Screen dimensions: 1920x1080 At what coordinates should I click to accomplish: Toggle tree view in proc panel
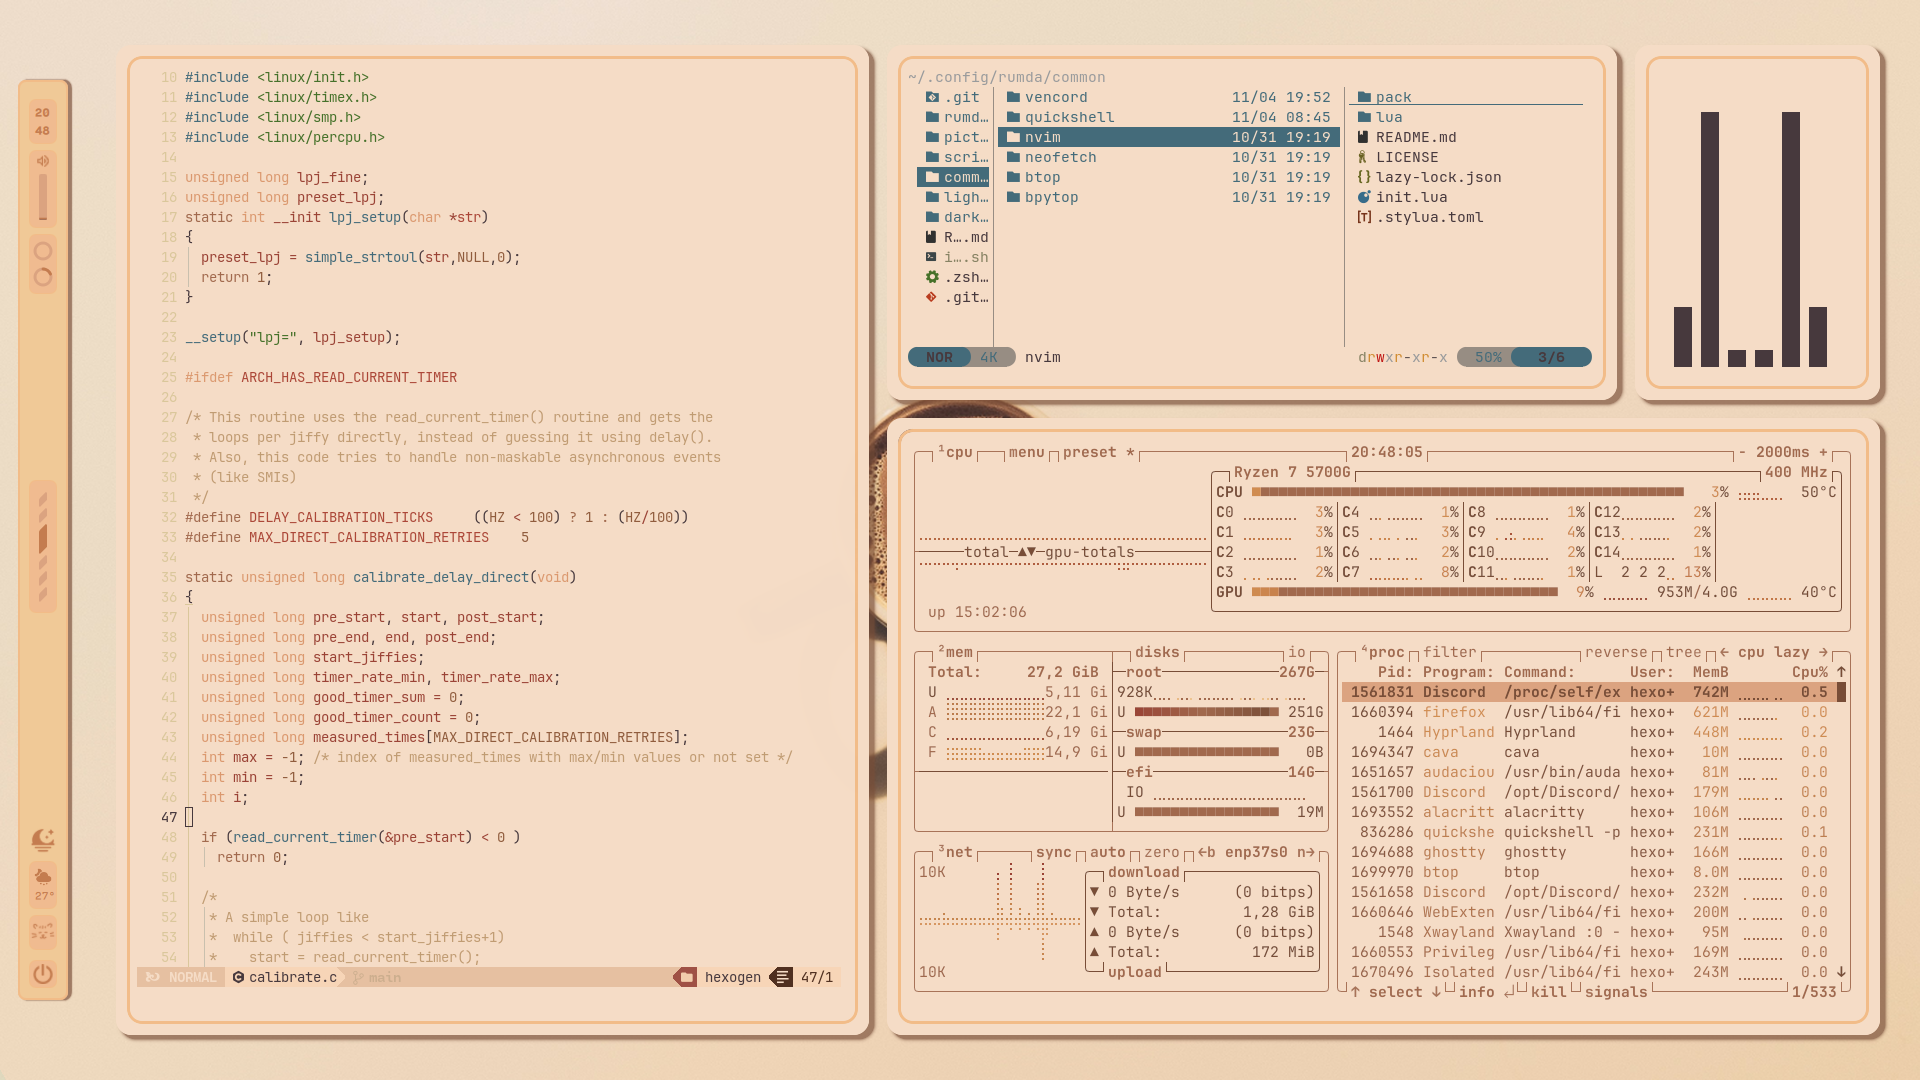tap(1683, 652)
